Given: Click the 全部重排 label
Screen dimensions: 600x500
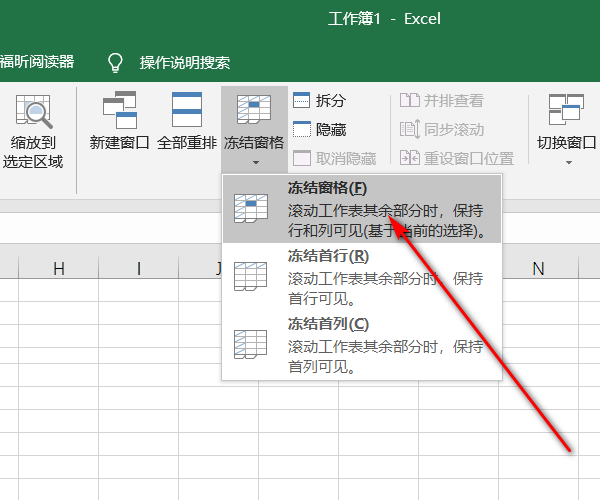Looking at the screenshot, I should point(187,143).
